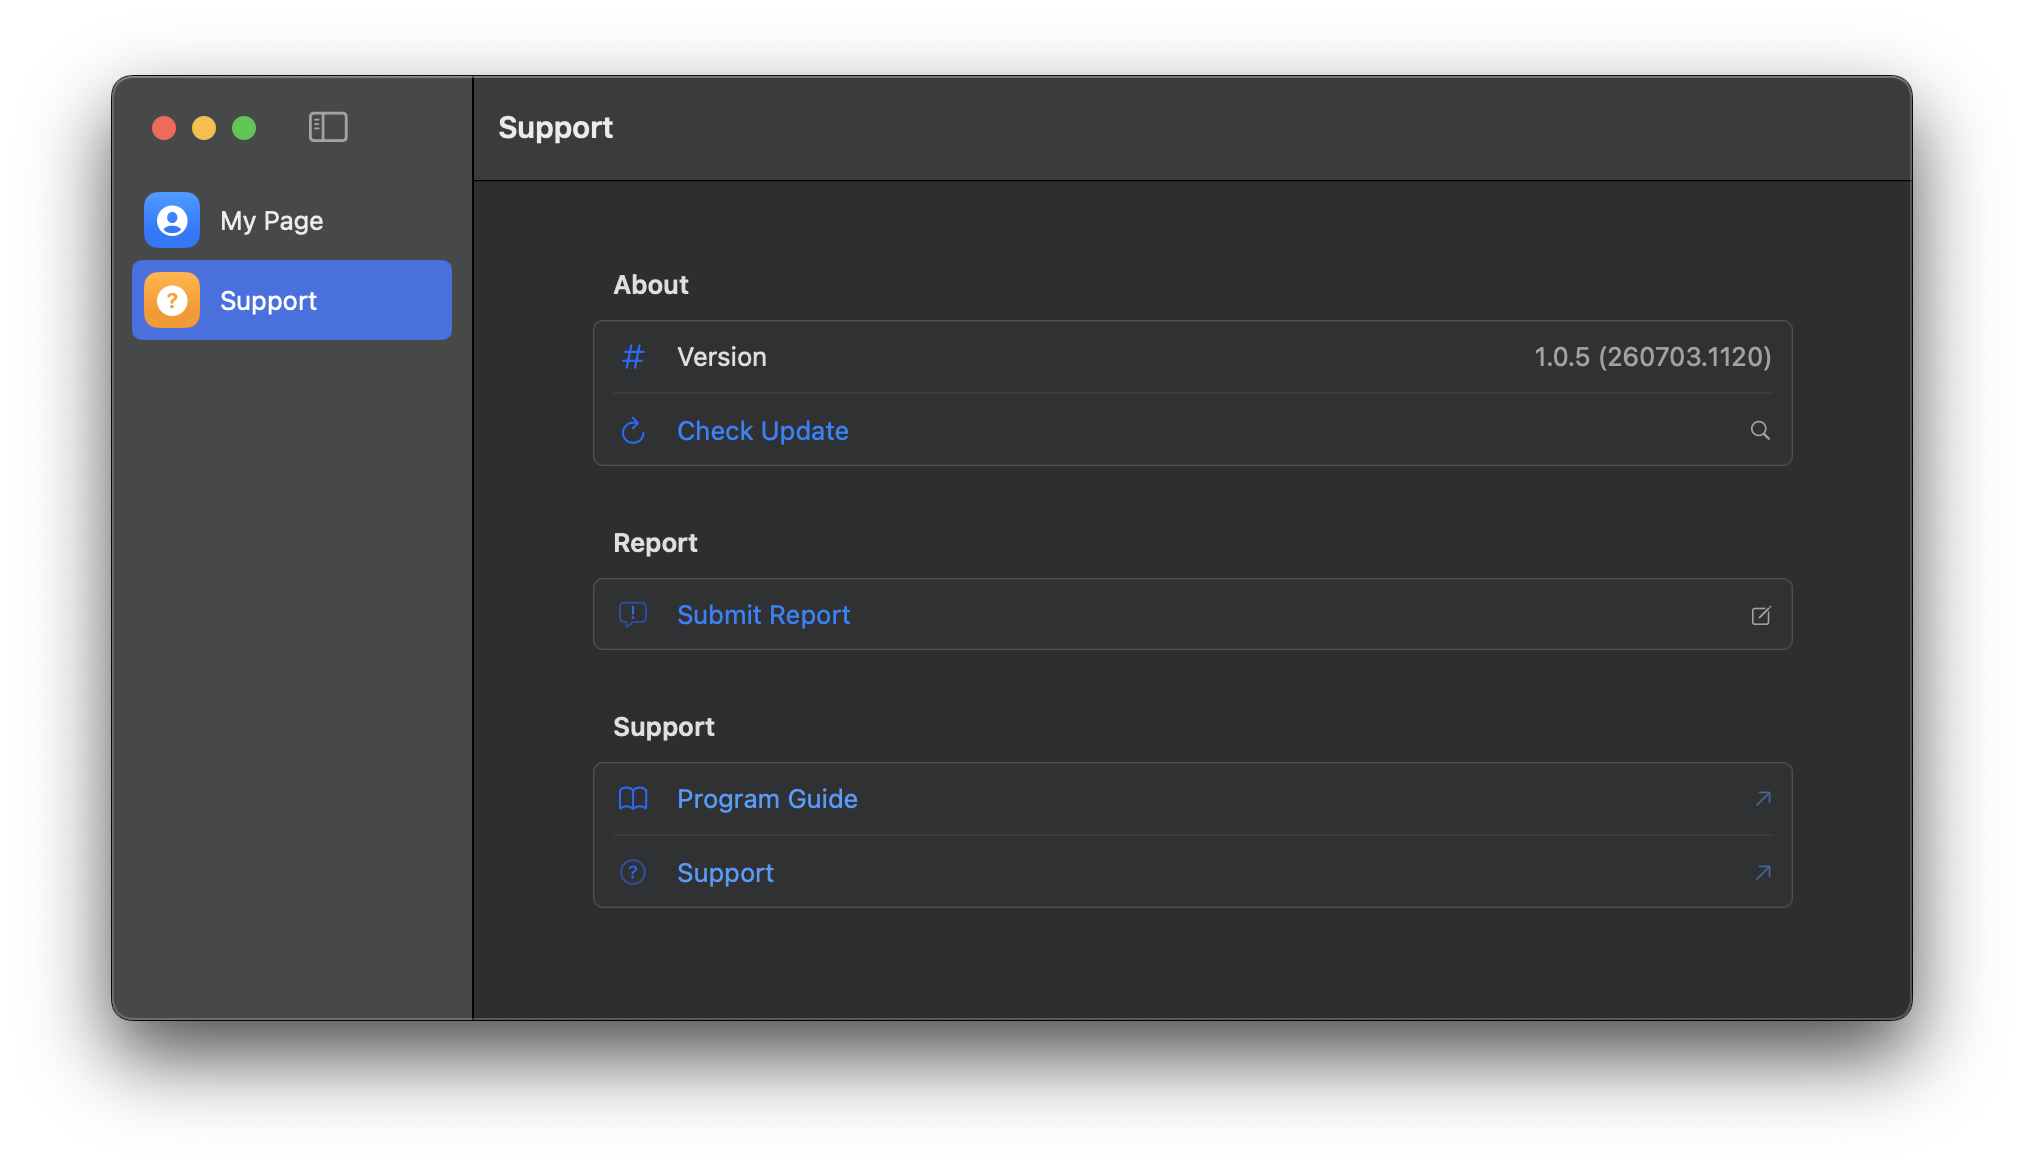Click version number 1.0.5 (260703.1120)

coord(1652,357)
